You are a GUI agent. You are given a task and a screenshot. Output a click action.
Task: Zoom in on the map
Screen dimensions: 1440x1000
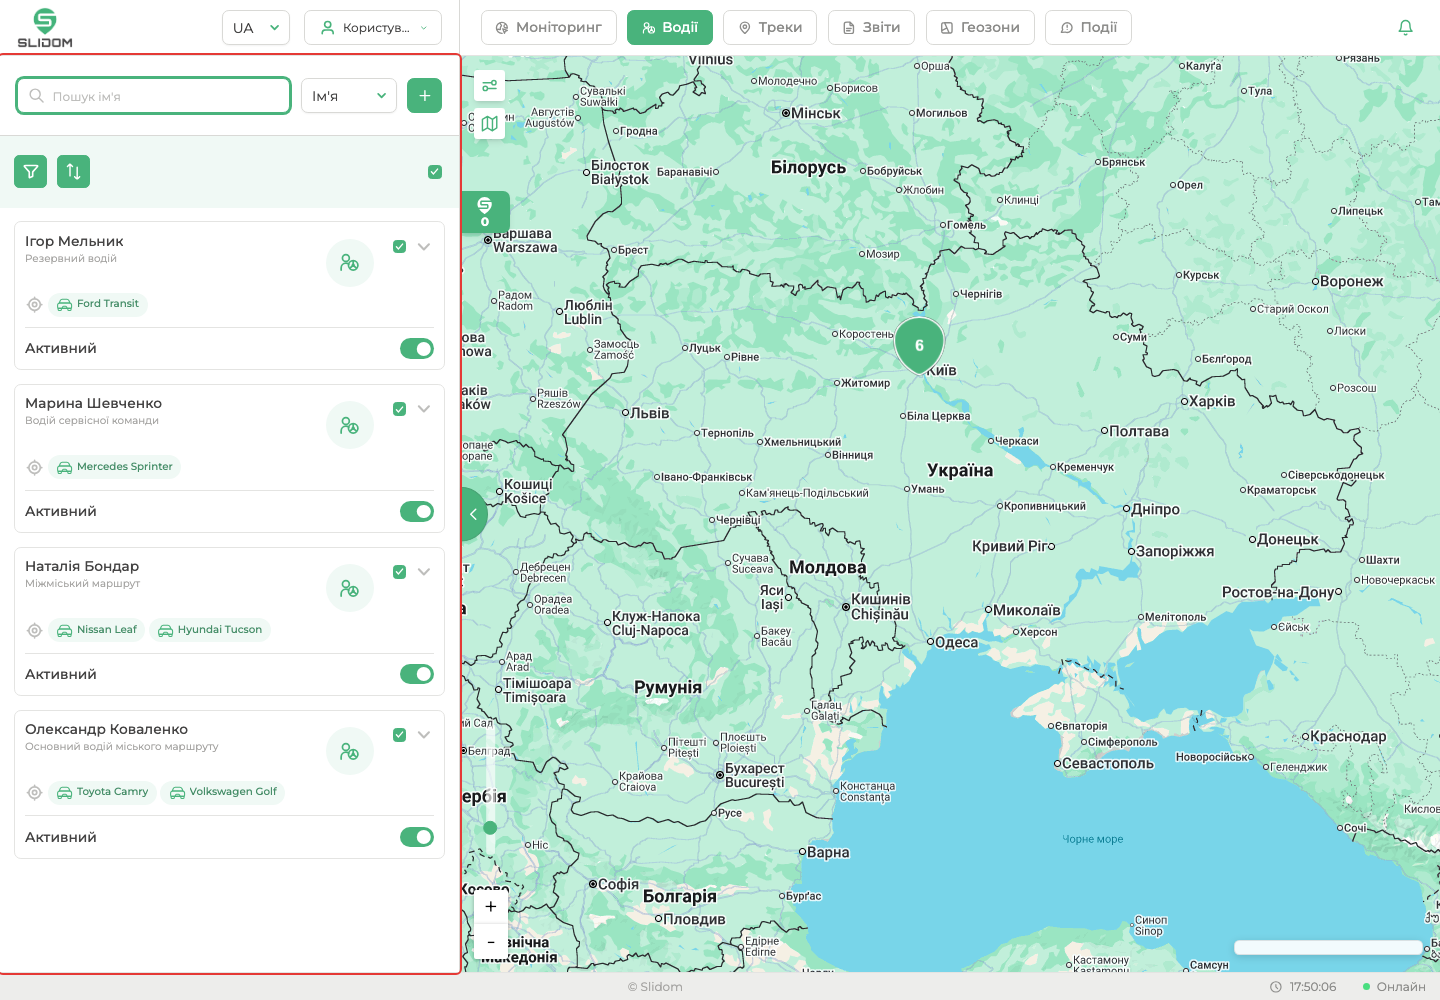click(491, 907)
